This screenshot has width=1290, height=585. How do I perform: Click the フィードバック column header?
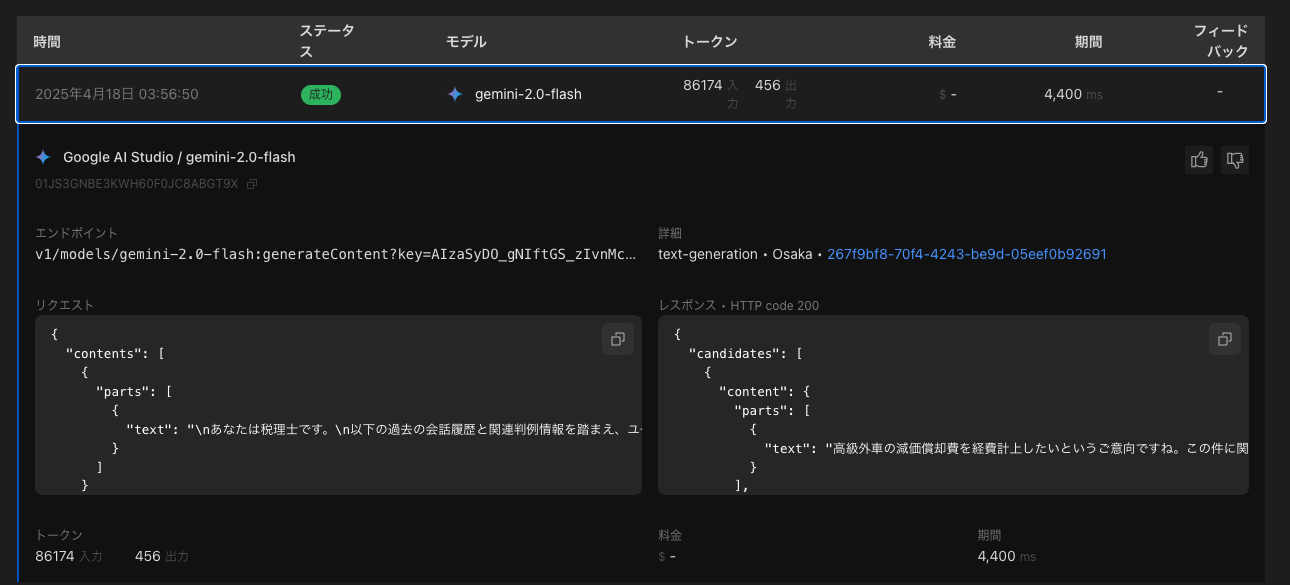(1221, 41)
